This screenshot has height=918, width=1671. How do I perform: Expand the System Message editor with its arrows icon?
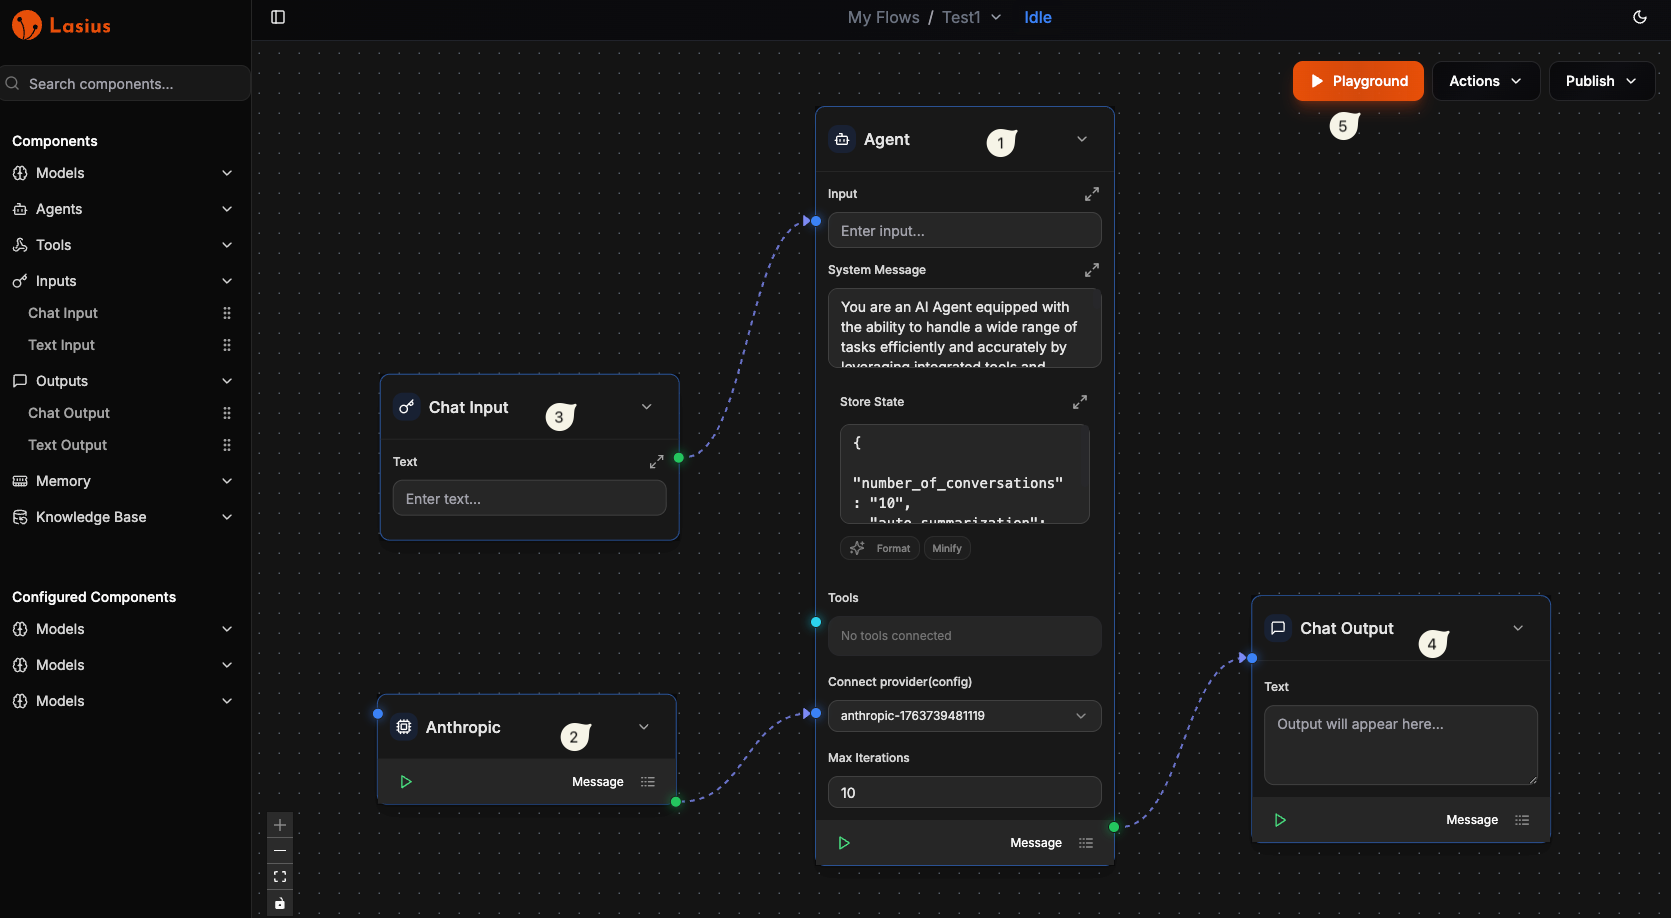[x=1091, y=269]
